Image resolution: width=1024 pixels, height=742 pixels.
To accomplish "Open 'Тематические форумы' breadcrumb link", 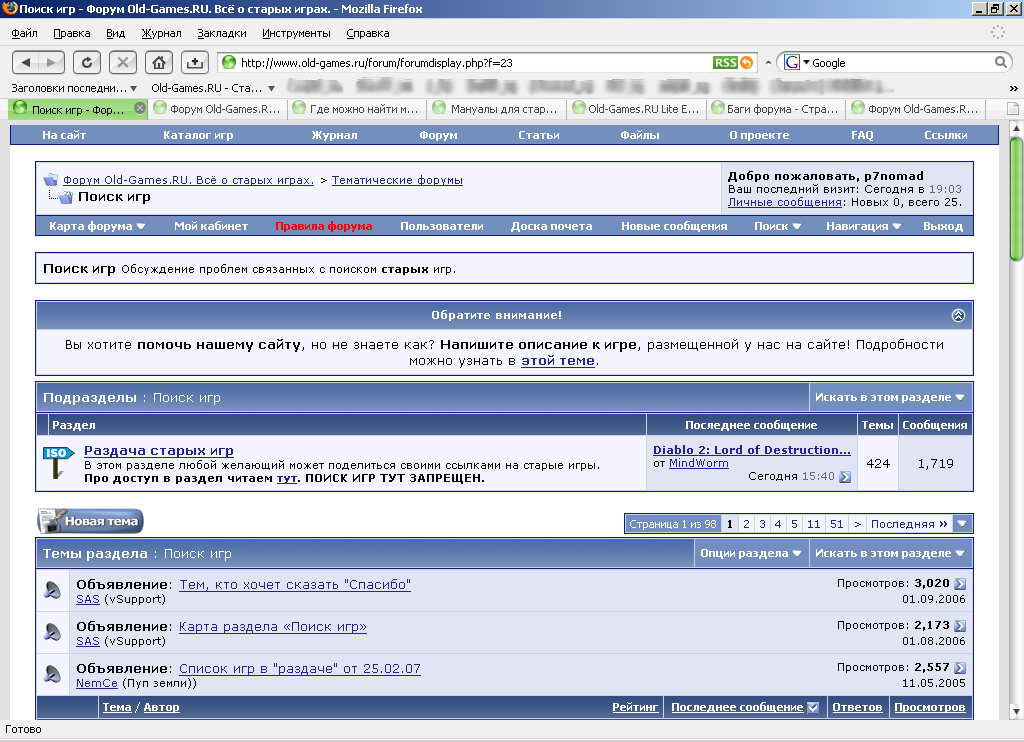I will [x=397, y=180].
